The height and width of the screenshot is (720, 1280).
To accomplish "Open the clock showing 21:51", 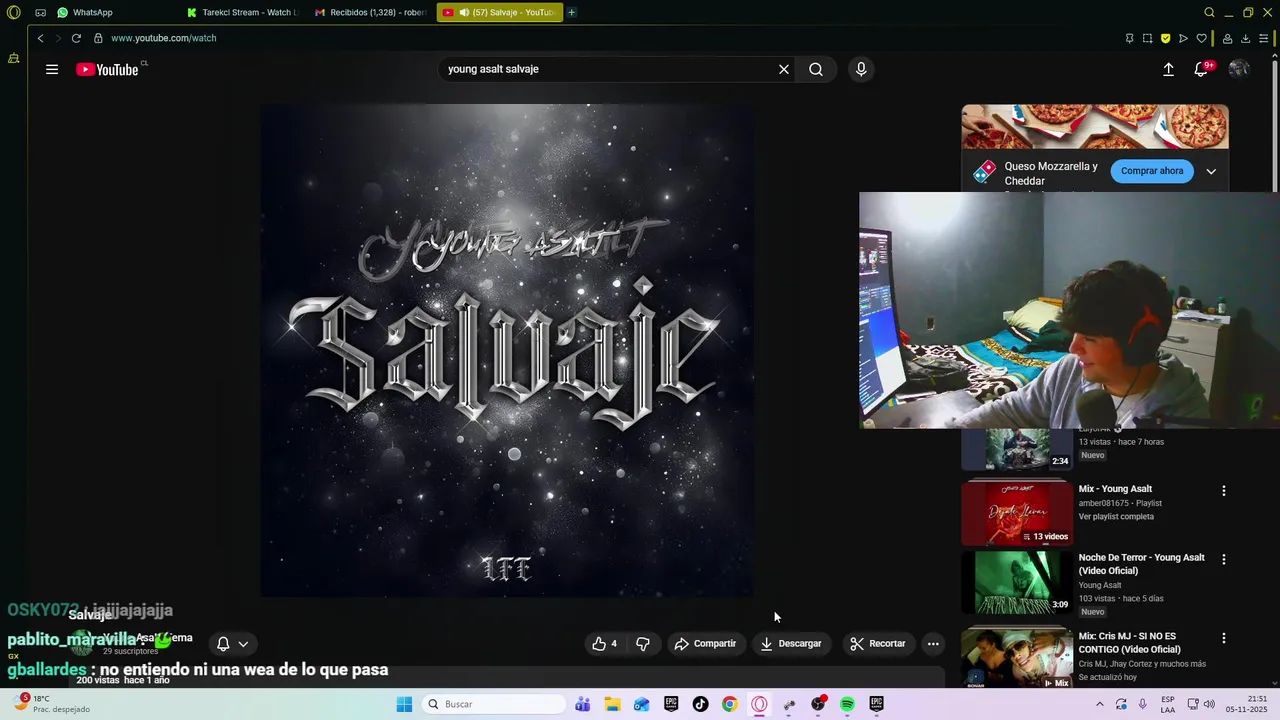I will click(x=1247, y=704).
